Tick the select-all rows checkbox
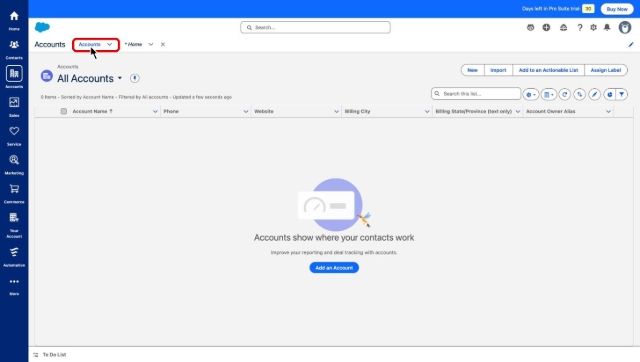Image resolution: width=640 pixels, height=362 pixels. tap(64, 111)
